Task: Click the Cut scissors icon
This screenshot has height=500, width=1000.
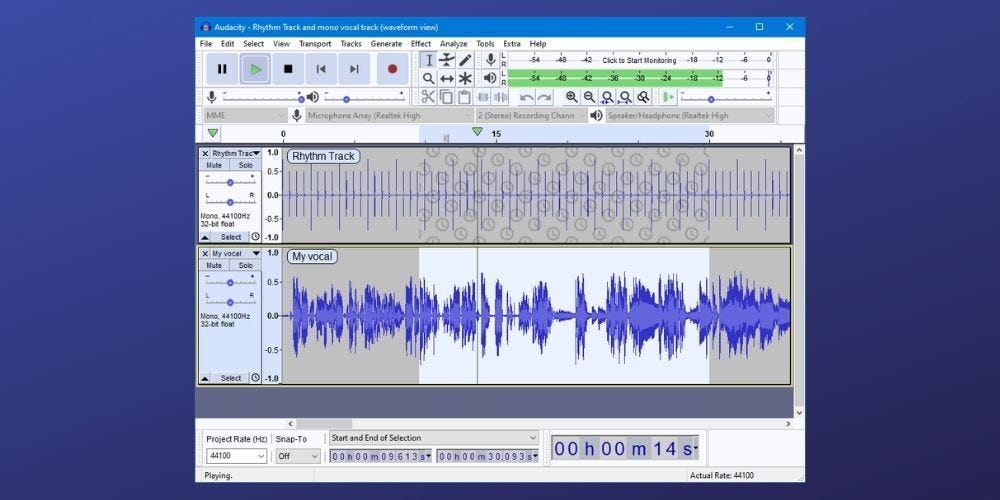Action: pyautogui.click(x=428, y=97)
